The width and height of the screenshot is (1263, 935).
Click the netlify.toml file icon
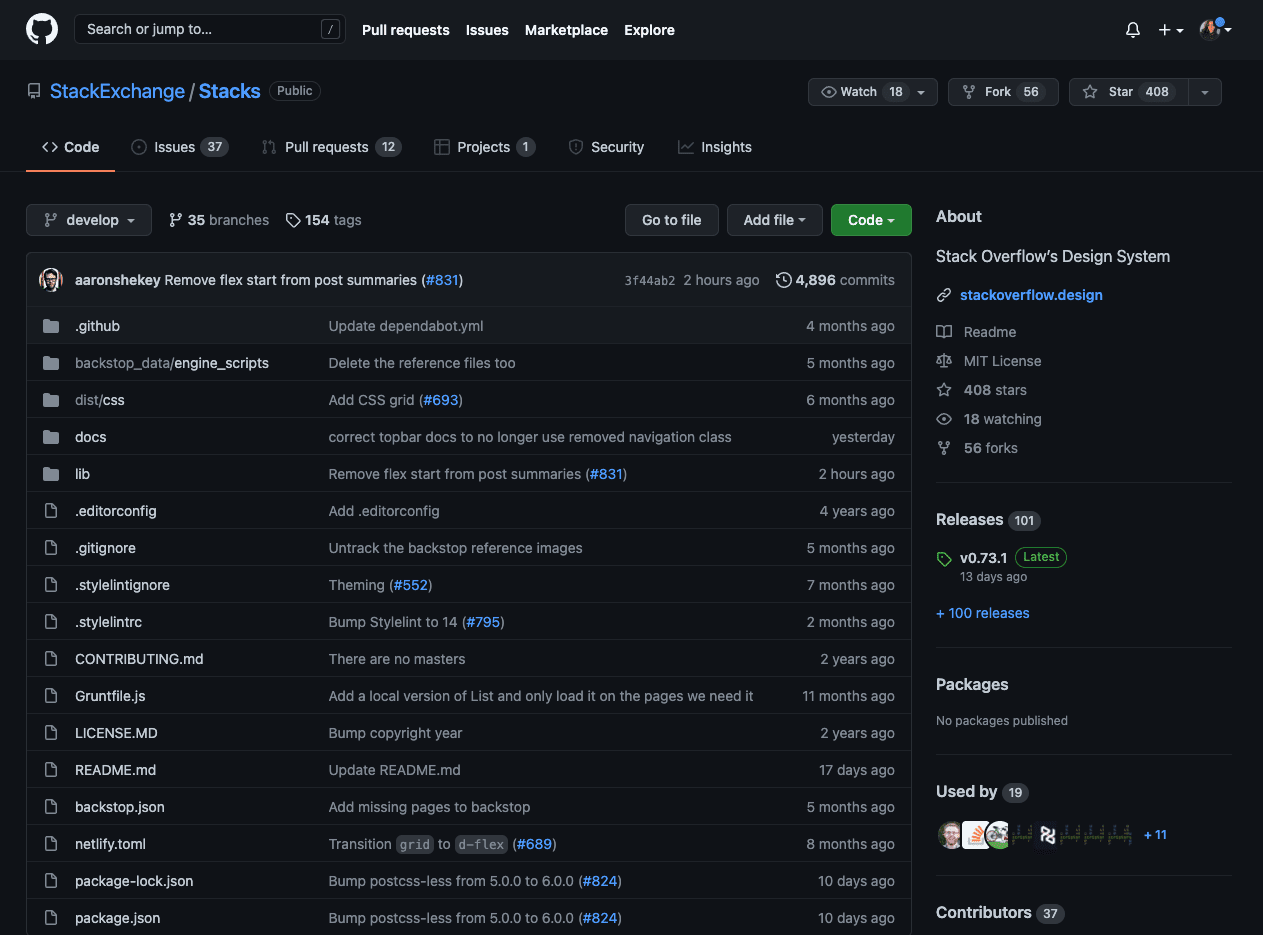[51, 844]
